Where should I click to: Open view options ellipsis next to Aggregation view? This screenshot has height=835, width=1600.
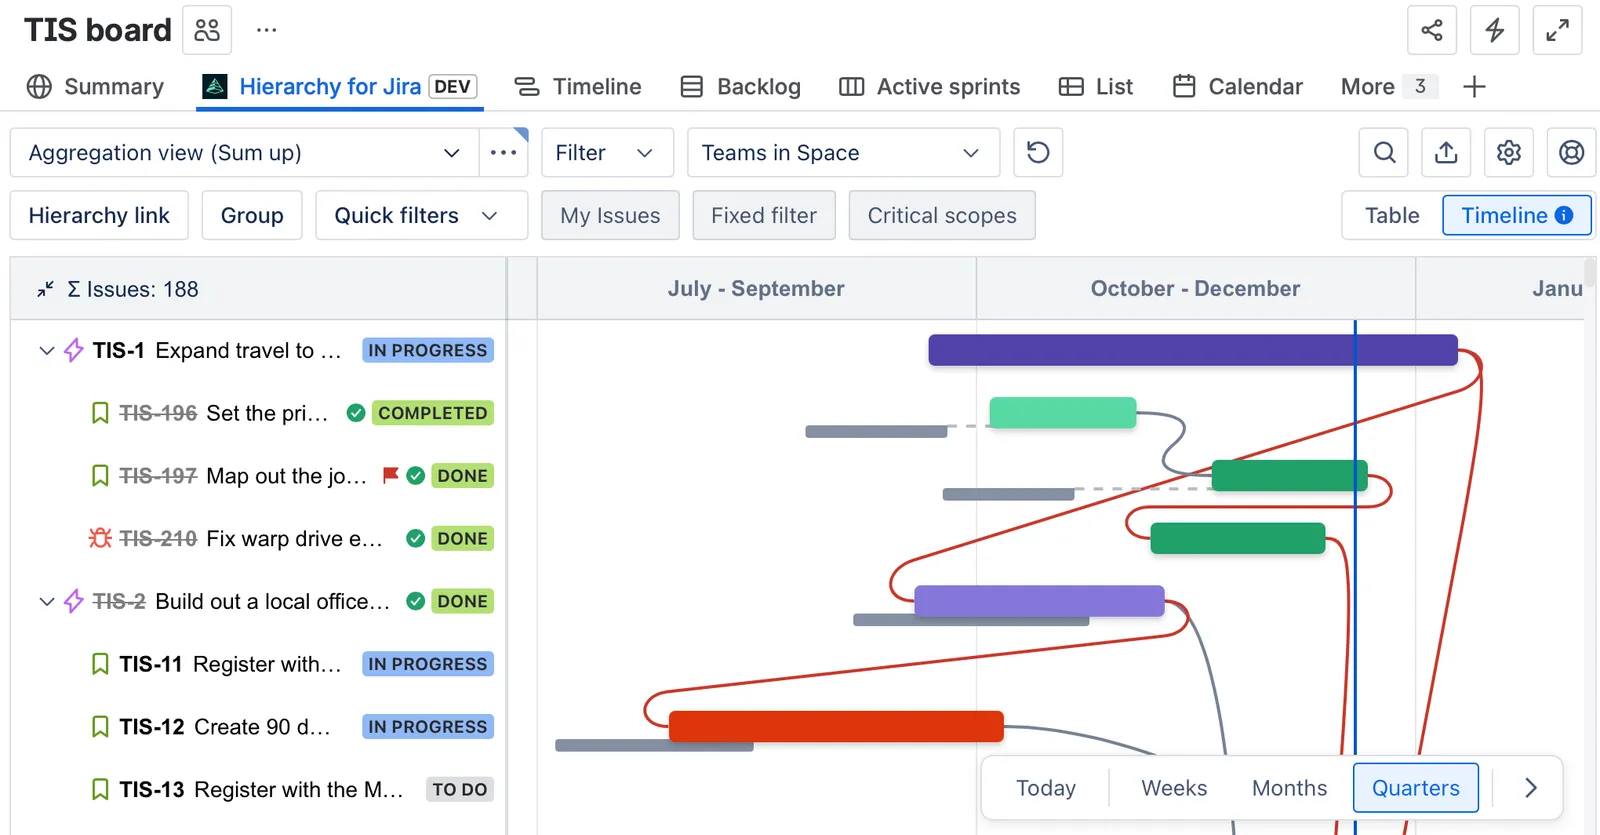[x=503, y=153]
